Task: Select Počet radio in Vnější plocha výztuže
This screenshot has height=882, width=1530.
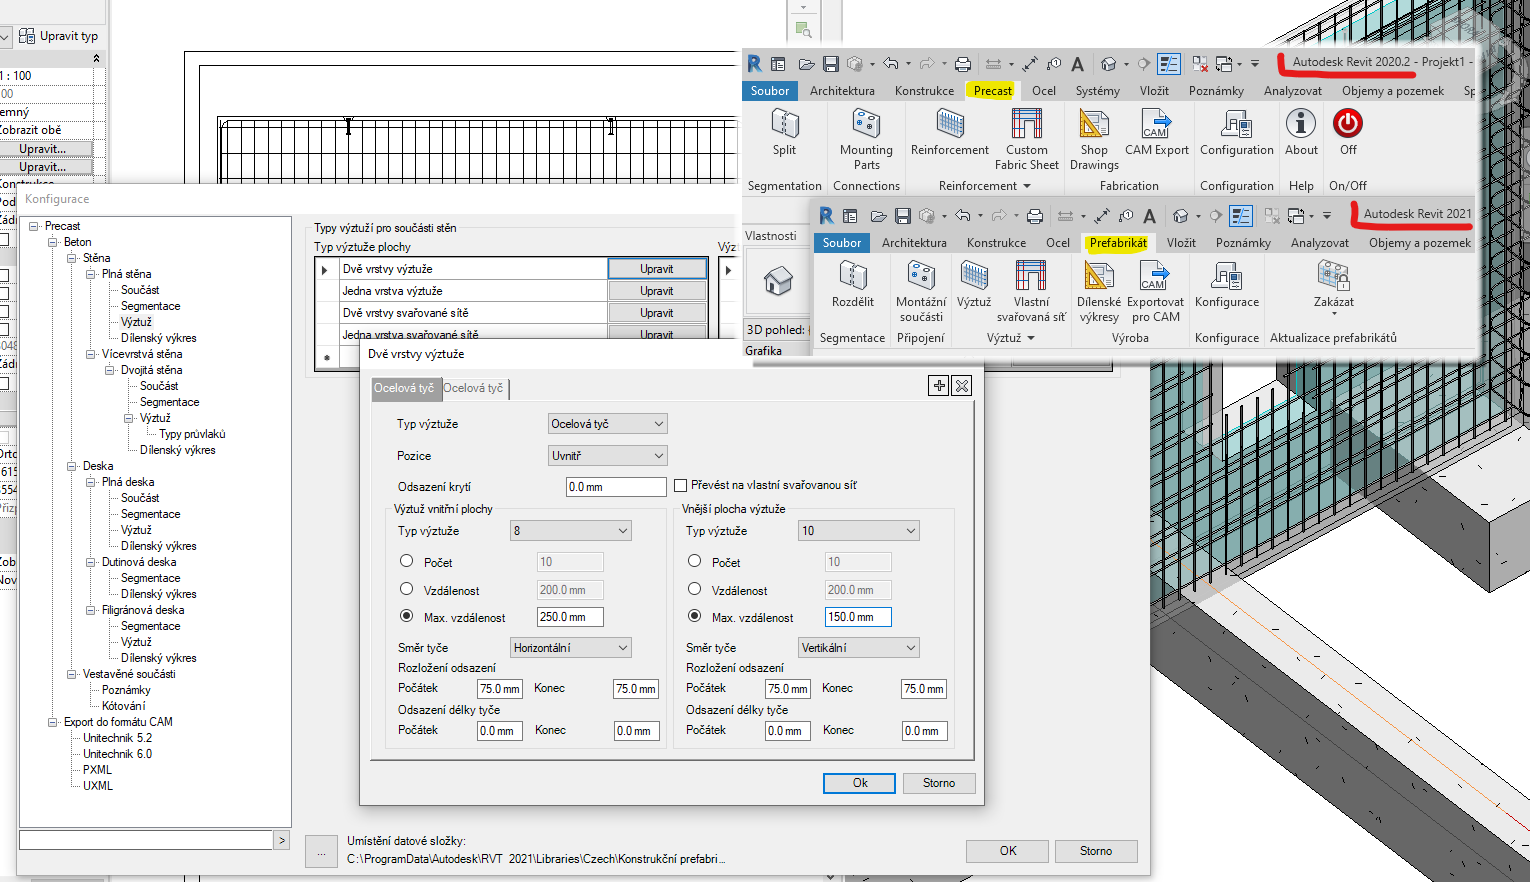Action: [695, 561]
